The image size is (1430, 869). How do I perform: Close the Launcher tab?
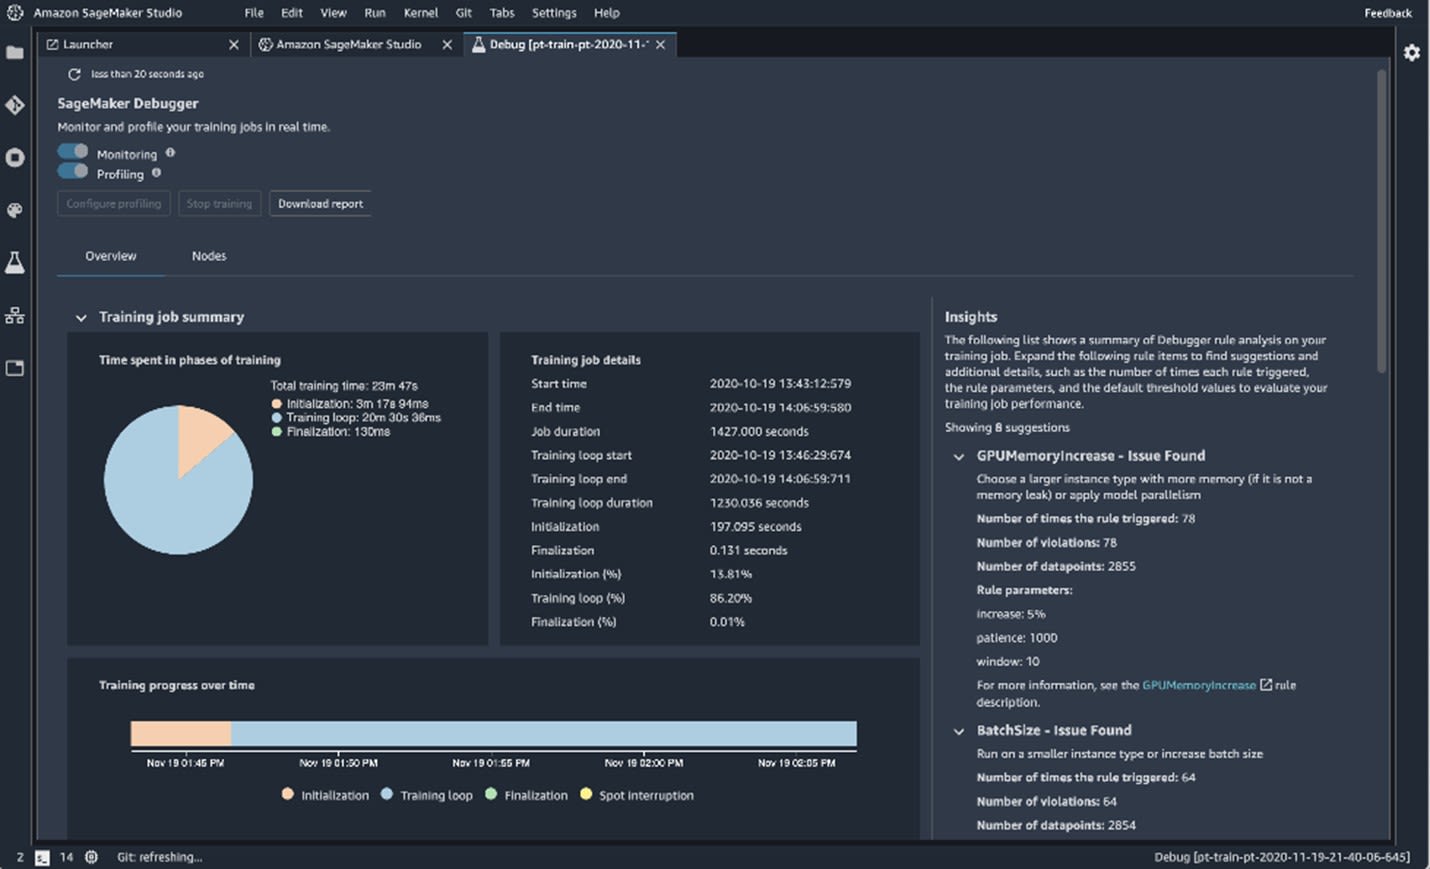coord(234,45)
